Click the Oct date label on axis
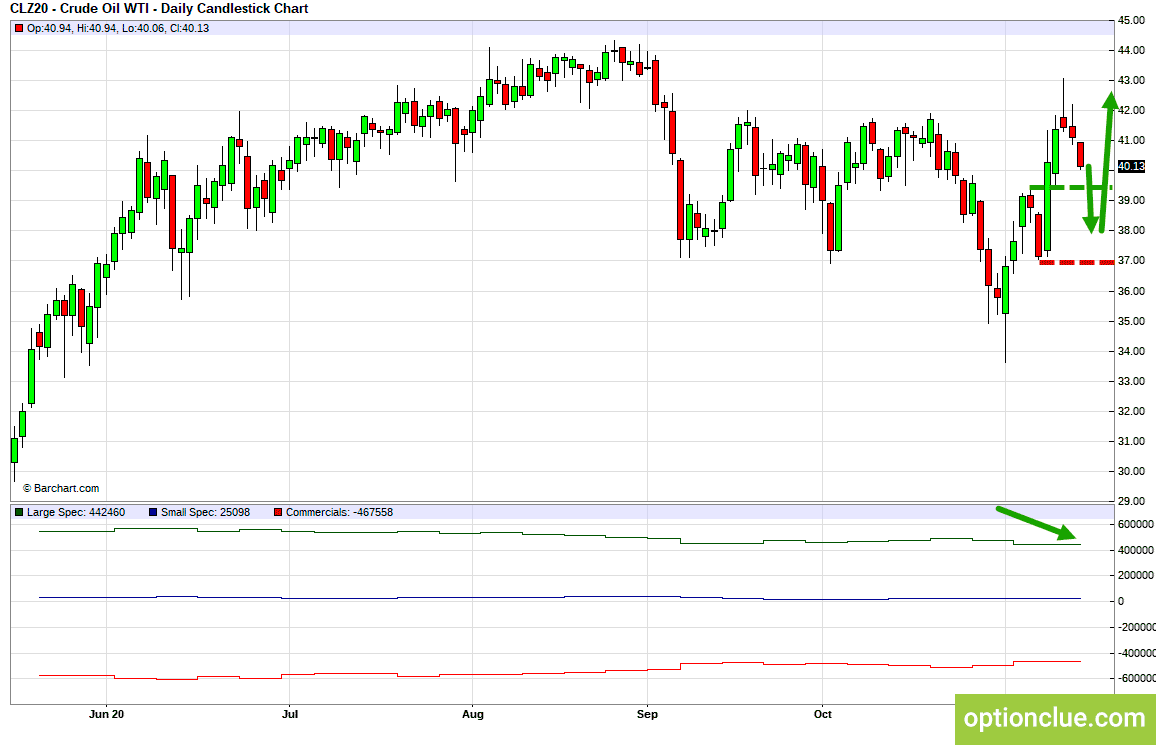 (823, 714)
